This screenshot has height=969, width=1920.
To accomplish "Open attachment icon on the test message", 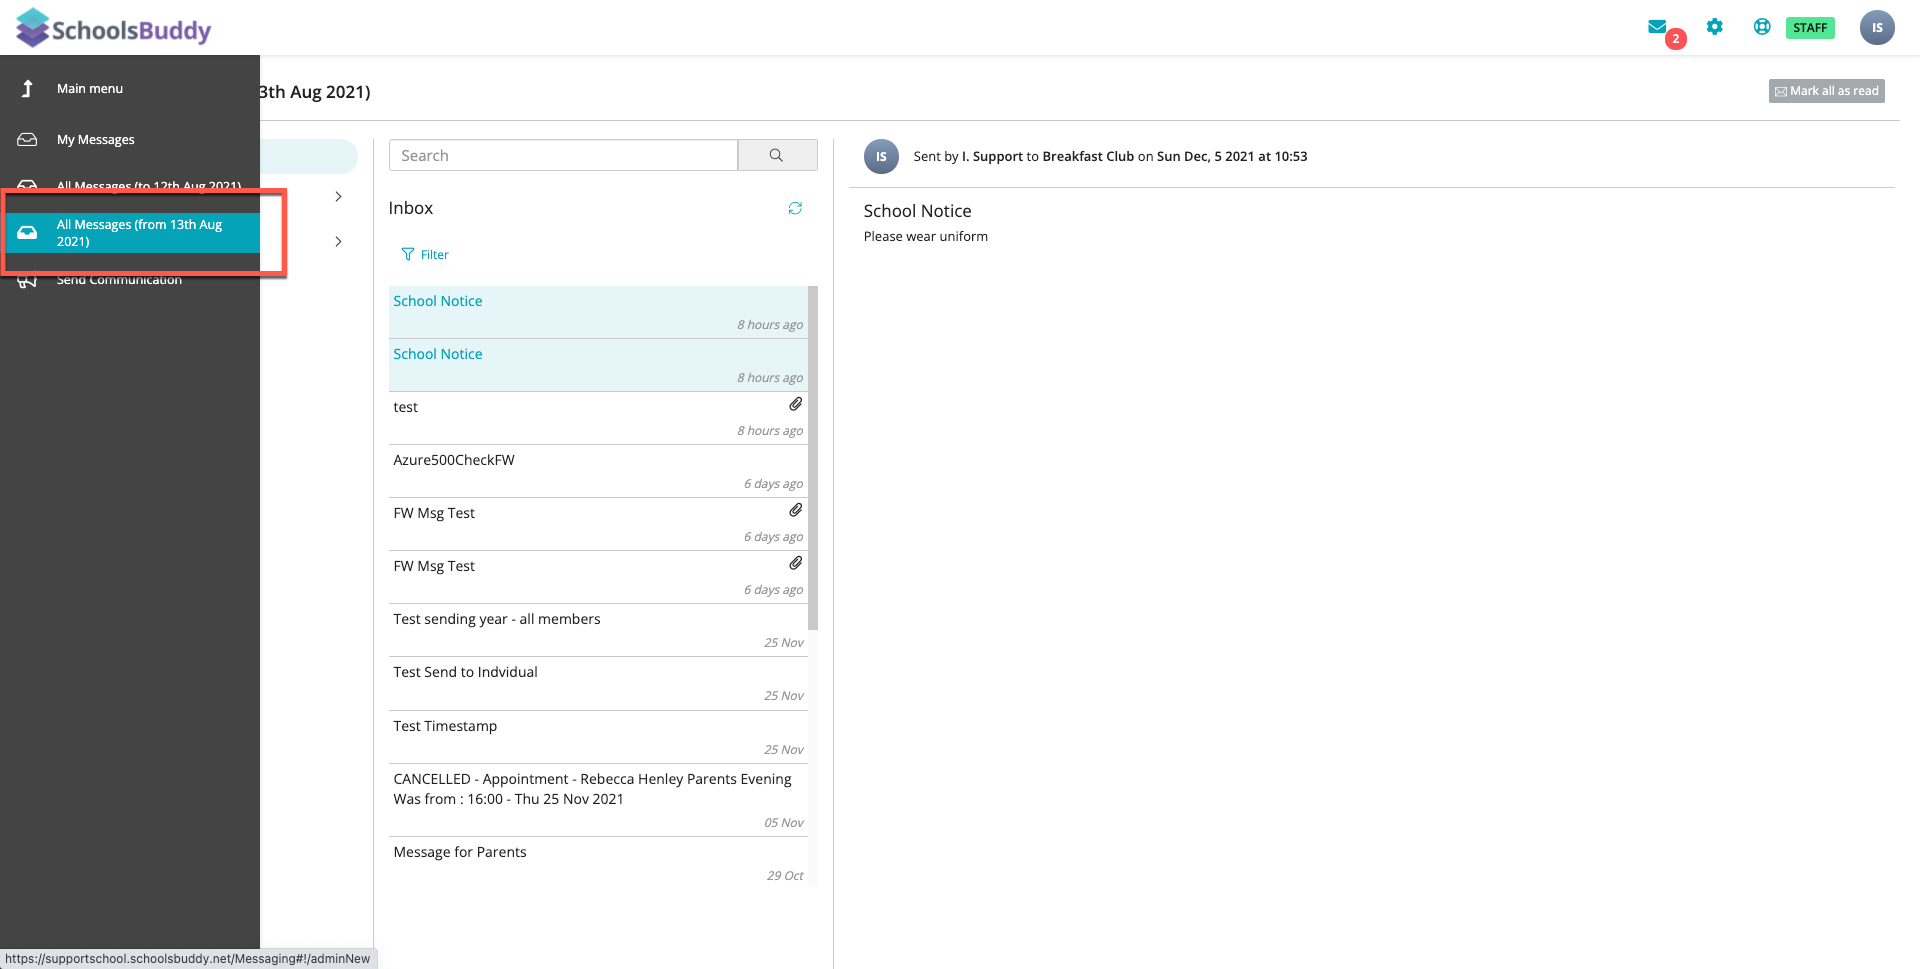I will pos(795,404).
